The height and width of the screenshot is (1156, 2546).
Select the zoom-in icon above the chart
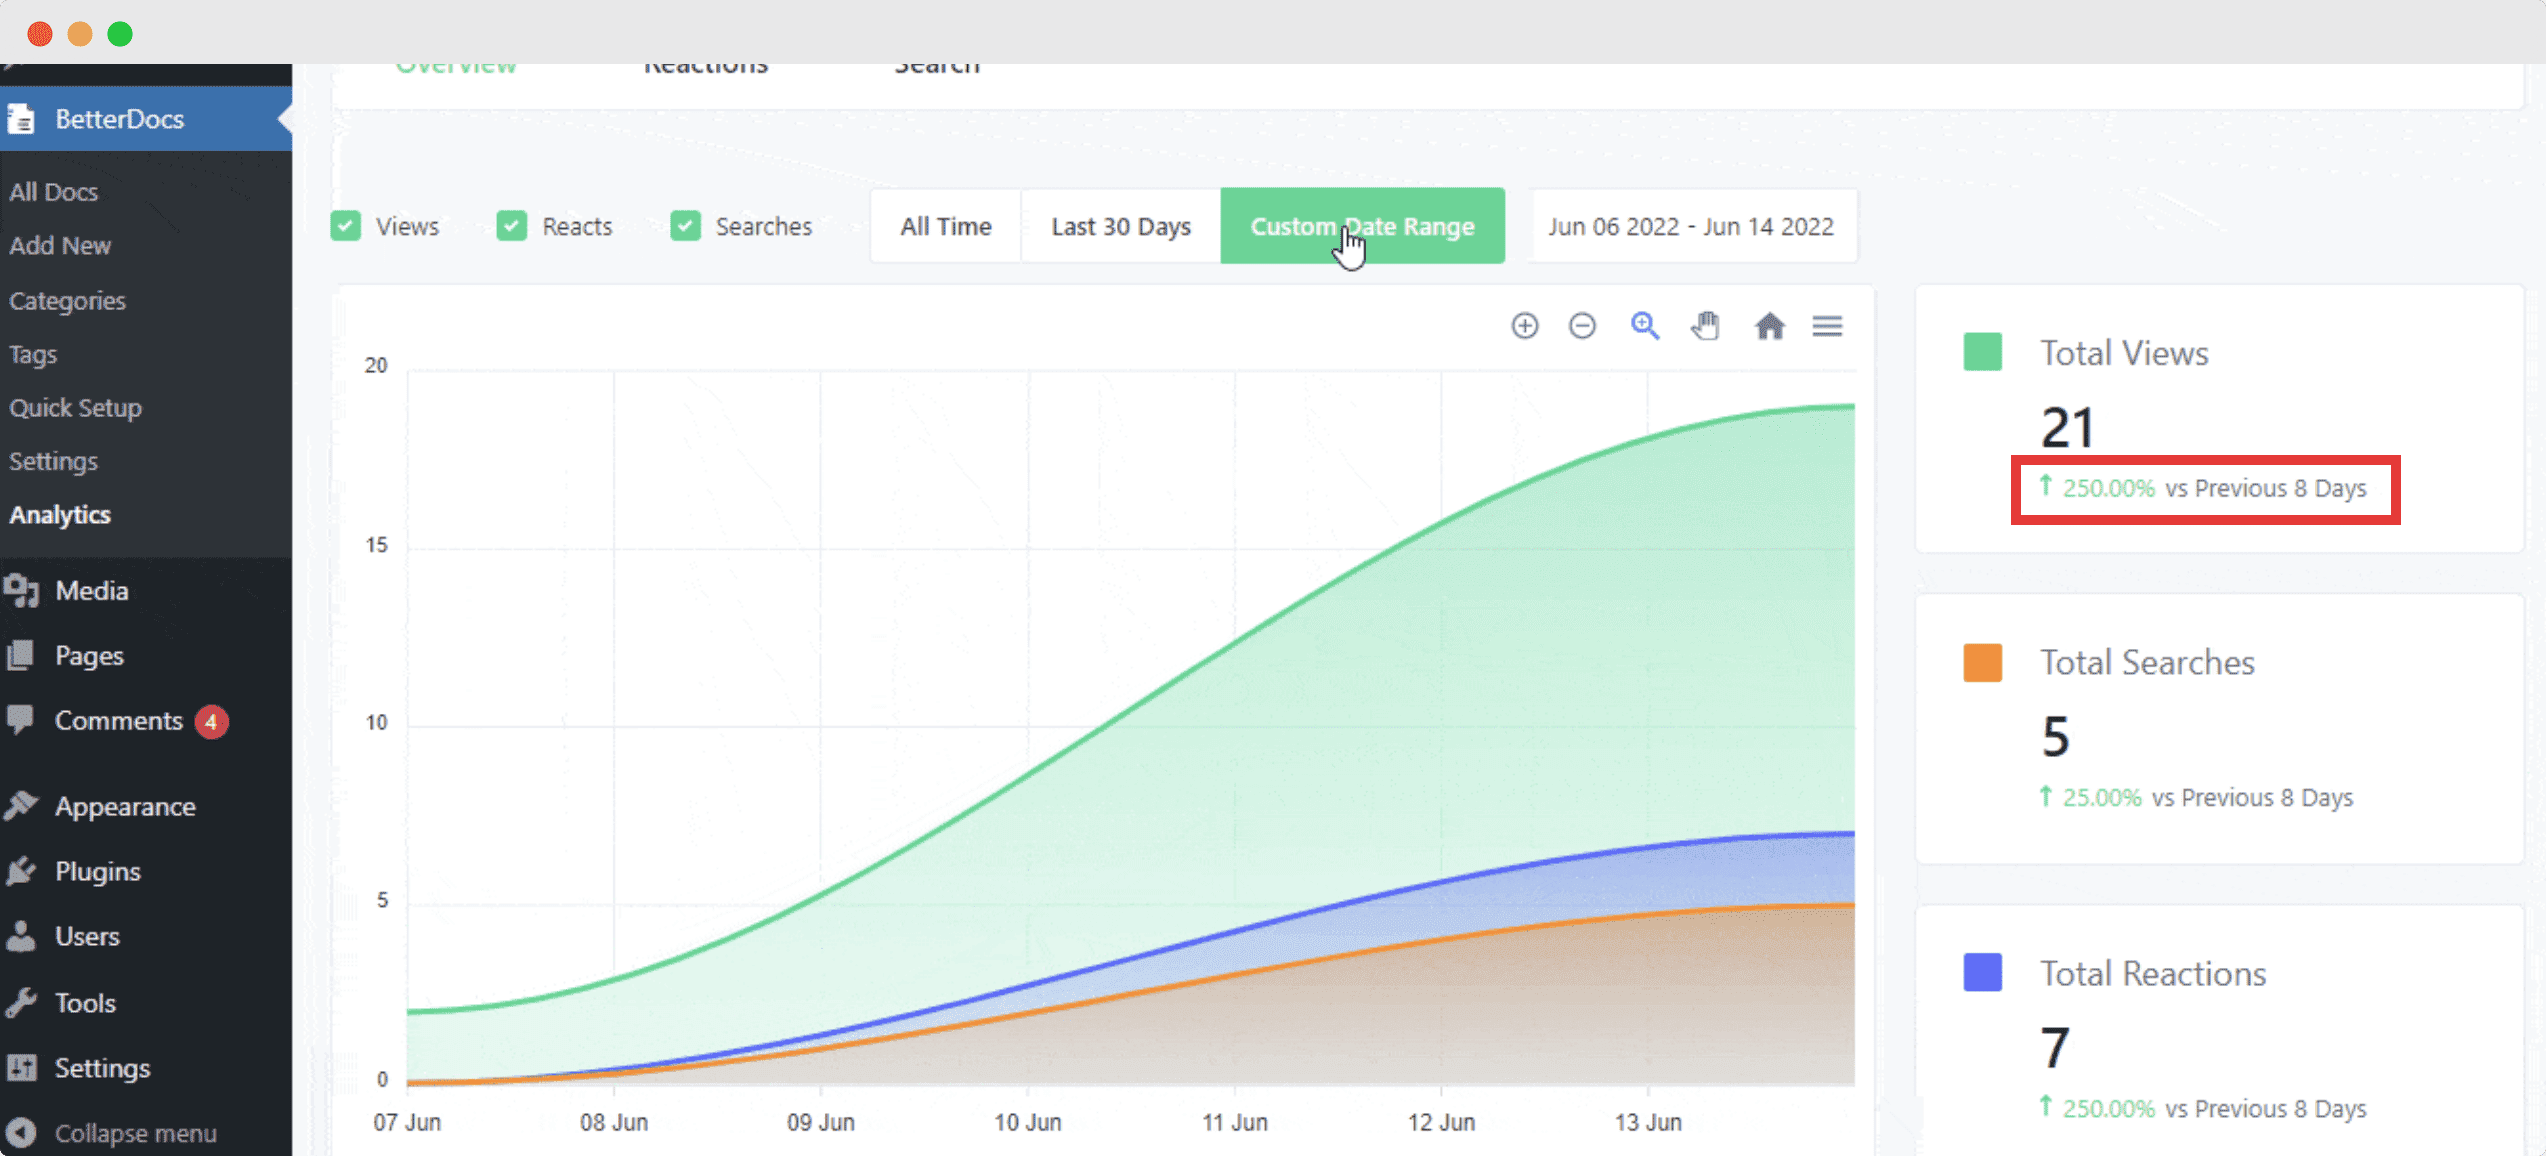pyautogui.click(x=1524, y=326)
